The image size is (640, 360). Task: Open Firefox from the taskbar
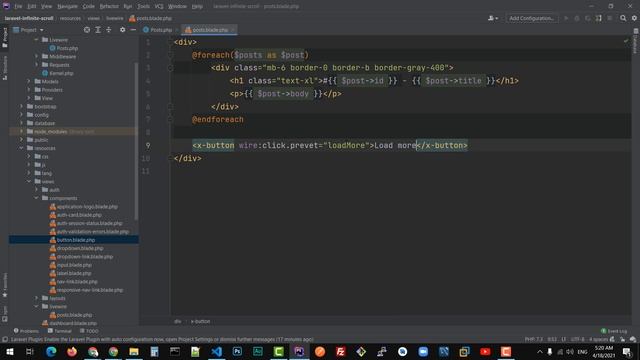tap(72, 351)
